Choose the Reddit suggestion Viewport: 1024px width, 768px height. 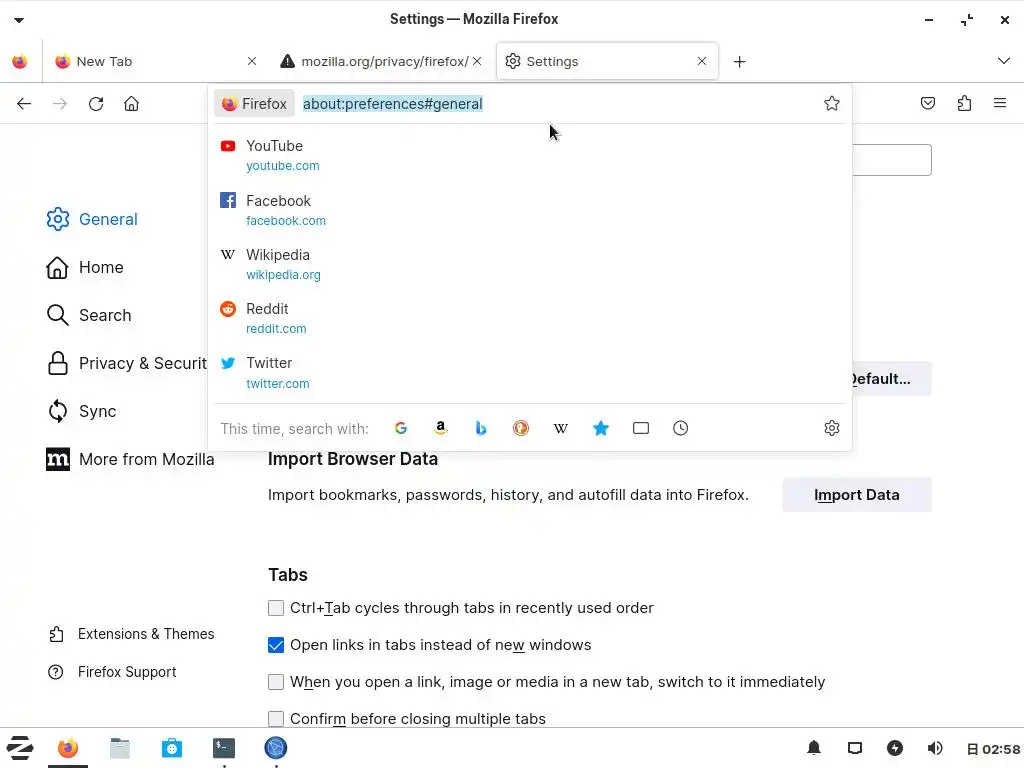coord(530,319)
